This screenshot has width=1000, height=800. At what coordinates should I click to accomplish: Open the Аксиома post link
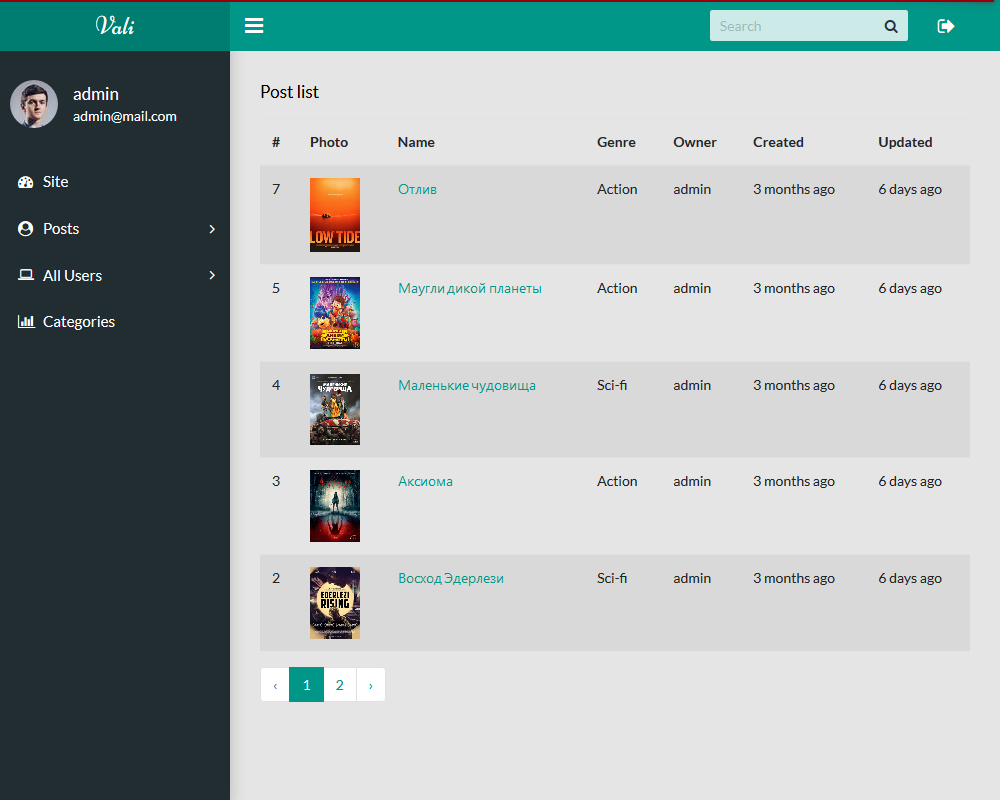425,482
